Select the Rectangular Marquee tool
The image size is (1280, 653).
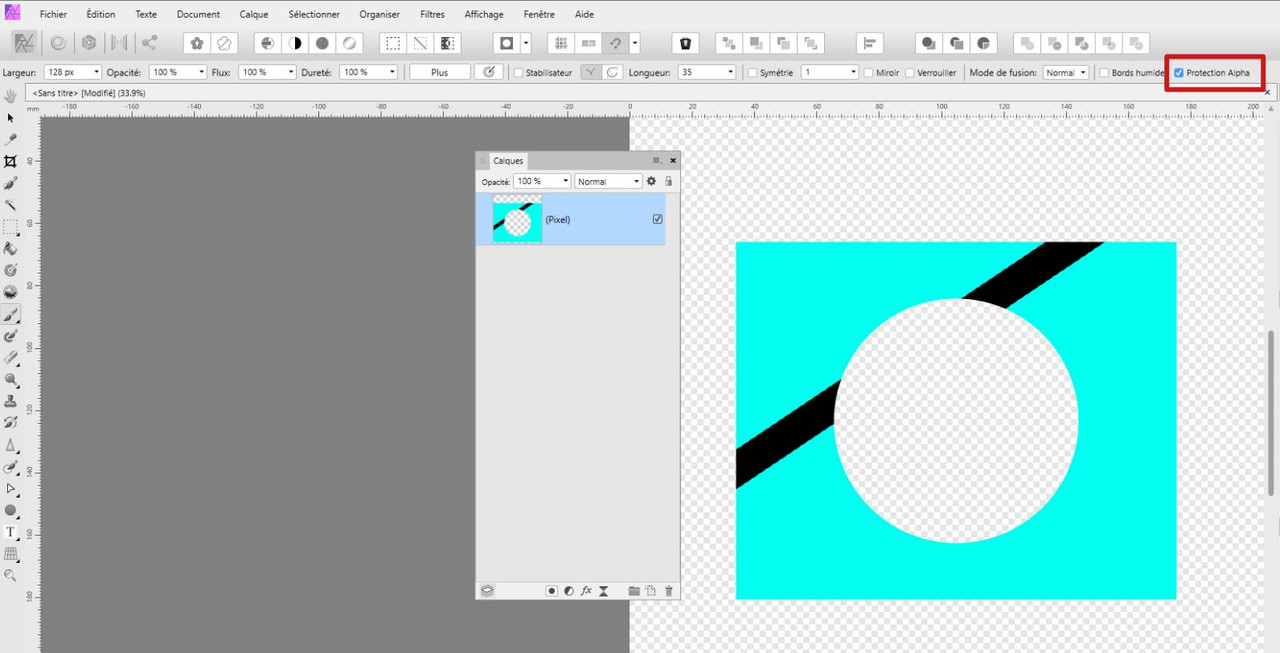pos(11,227)
